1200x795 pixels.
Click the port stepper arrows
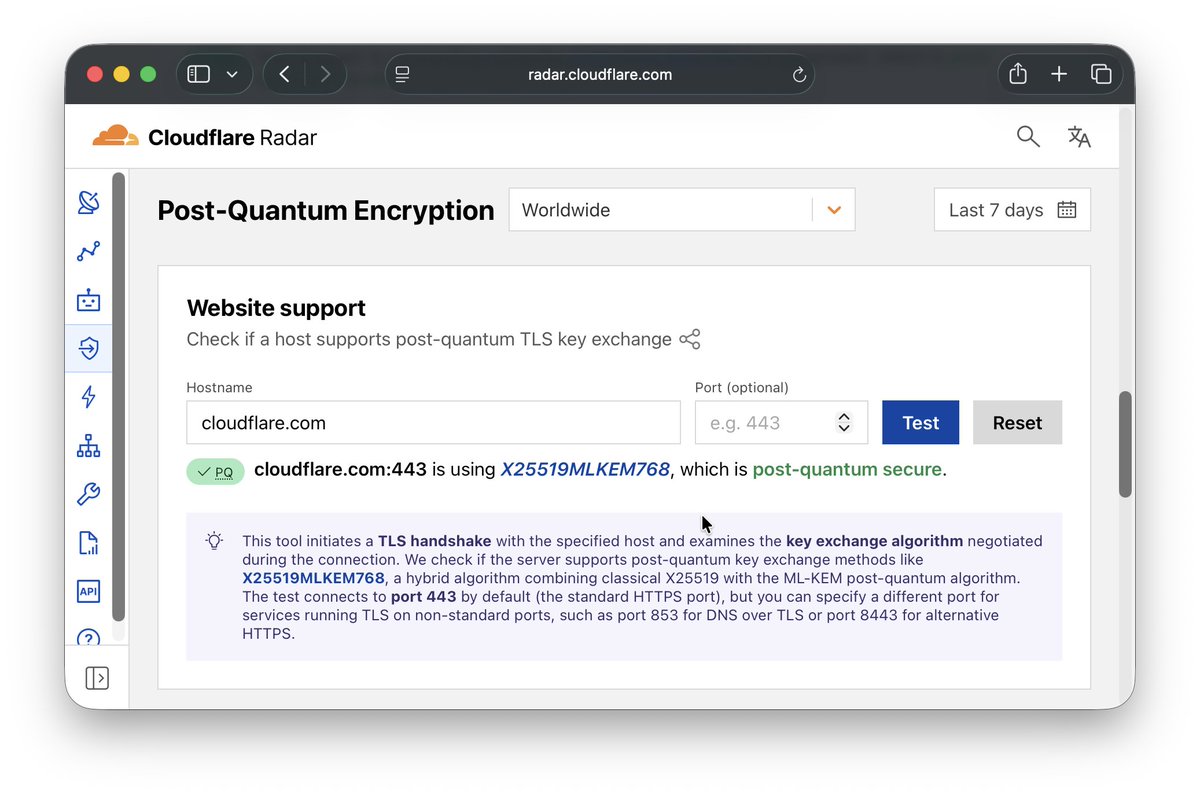click(844, 423)
